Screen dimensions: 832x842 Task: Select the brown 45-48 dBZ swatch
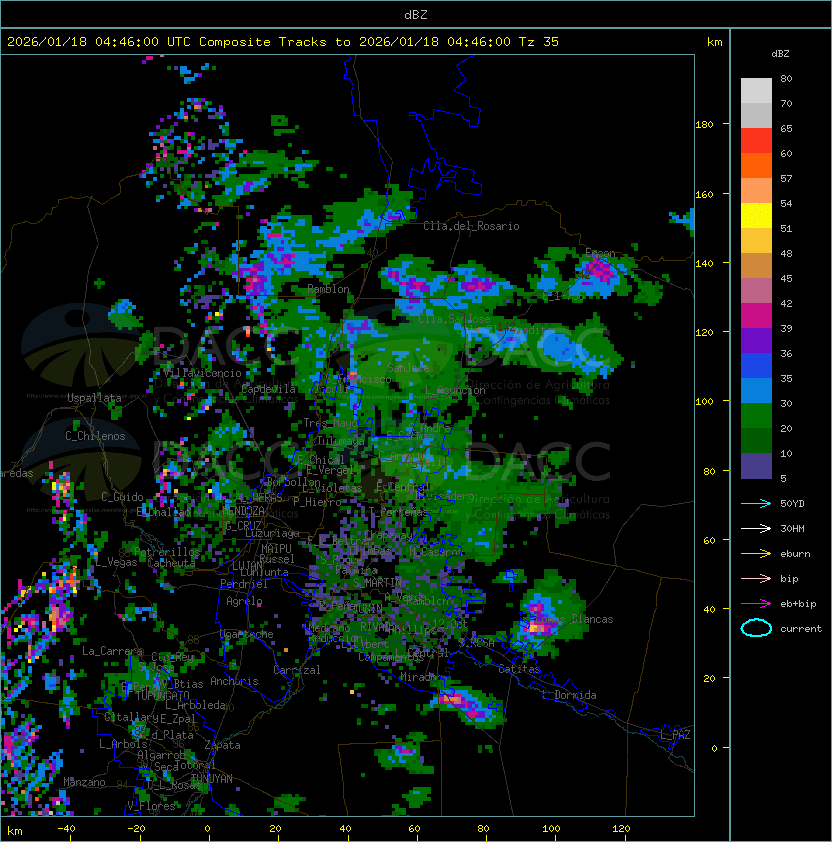point(756,266)
